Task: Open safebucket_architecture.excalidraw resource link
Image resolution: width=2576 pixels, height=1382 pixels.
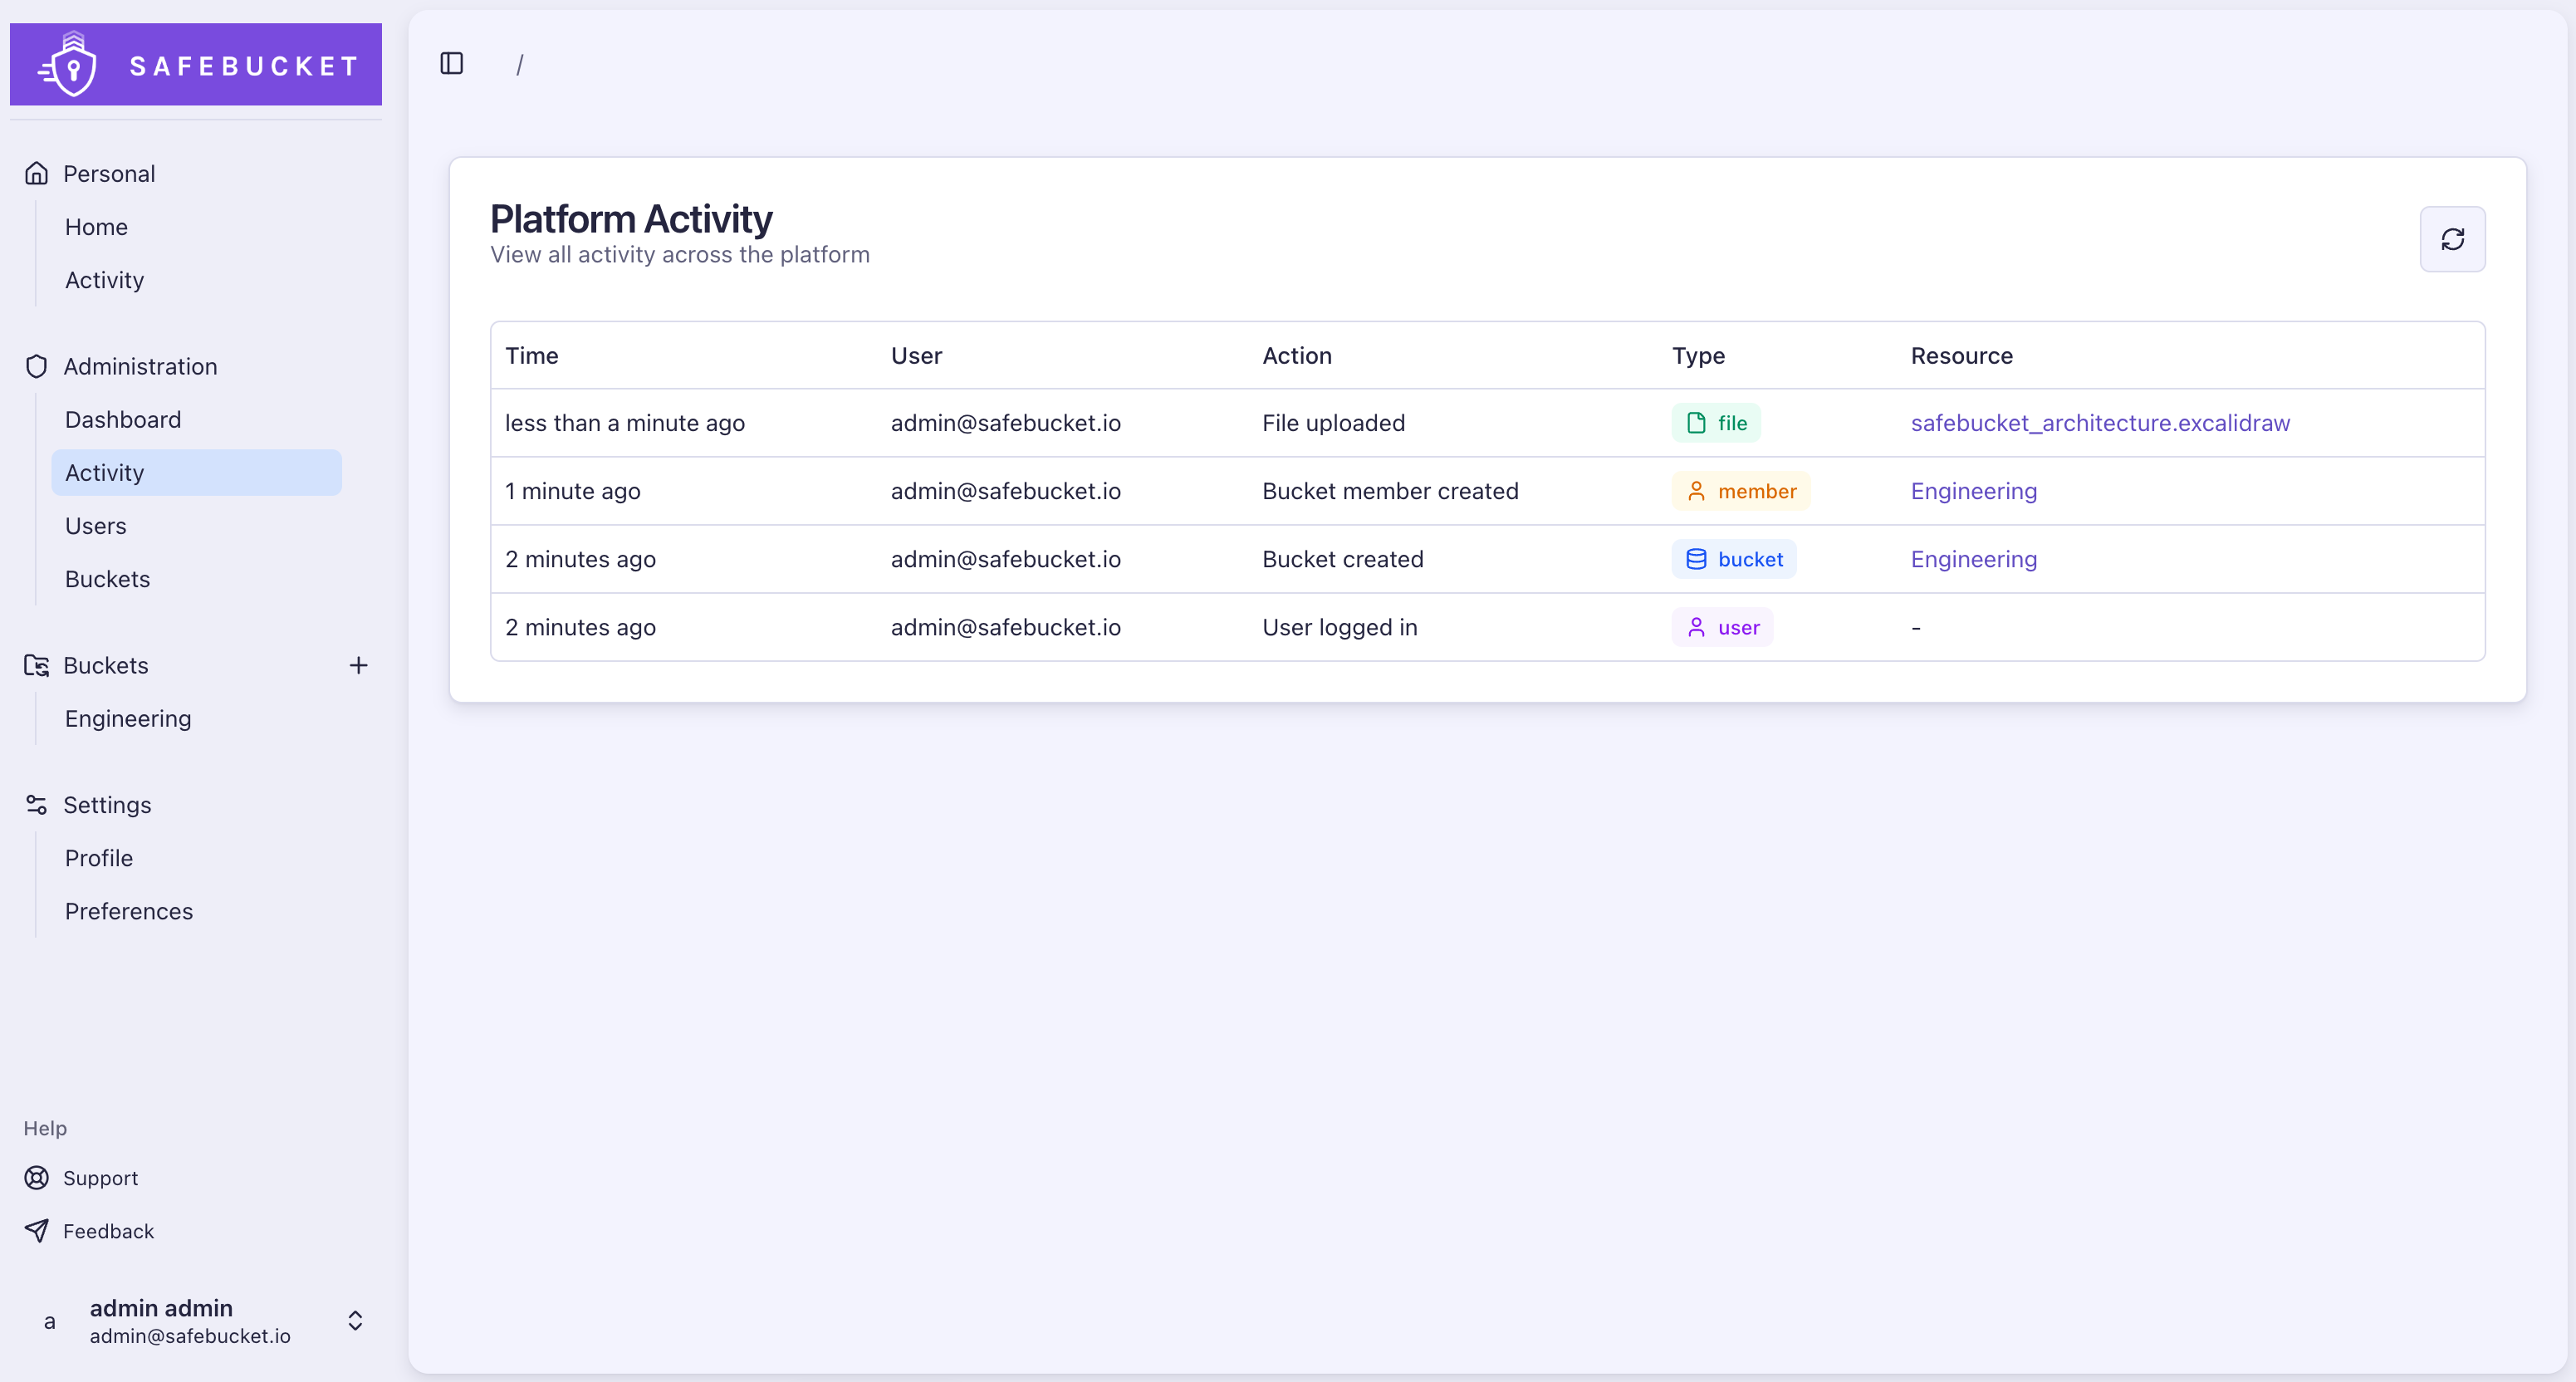Action: [x=2100, y=422]
